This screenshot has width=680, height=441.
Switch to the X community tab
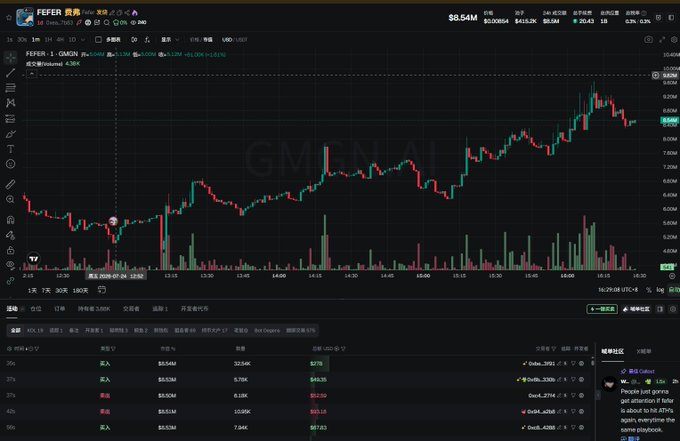pyautogui.click(x=644, y=351)
